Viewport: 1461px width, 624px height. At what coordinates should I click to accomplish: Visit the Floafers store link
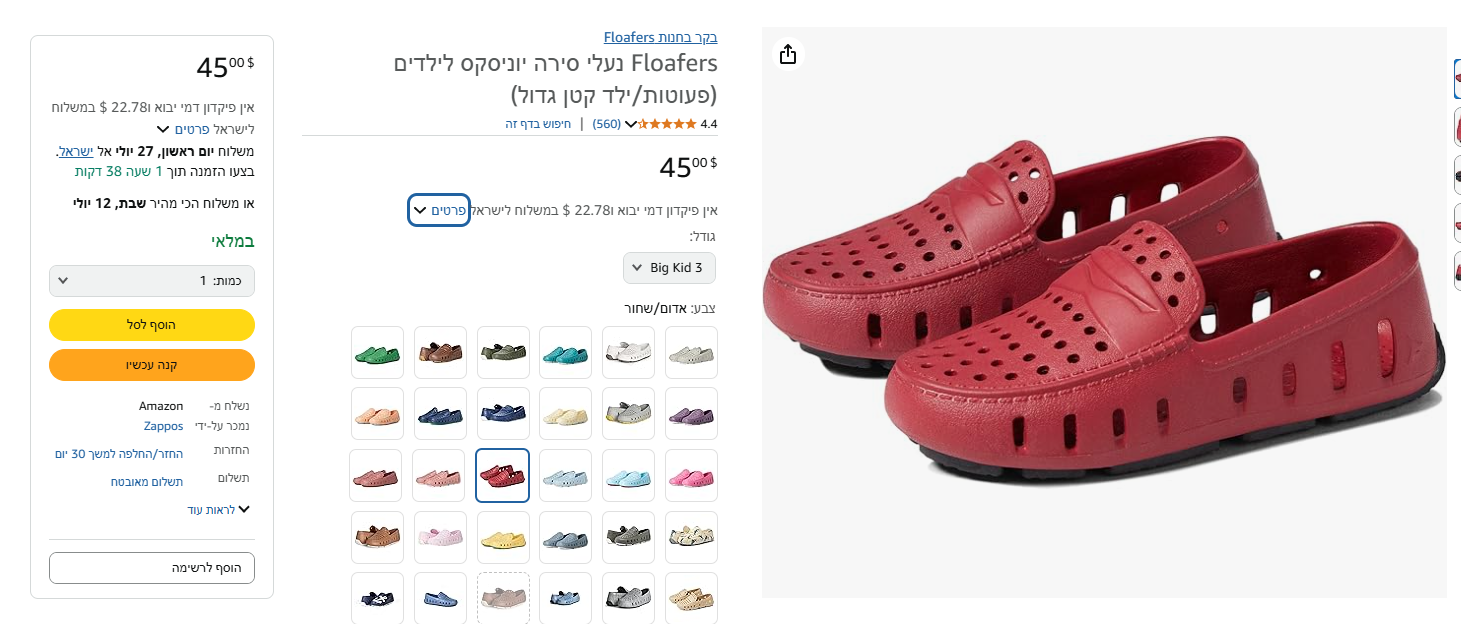click(660, 38)
